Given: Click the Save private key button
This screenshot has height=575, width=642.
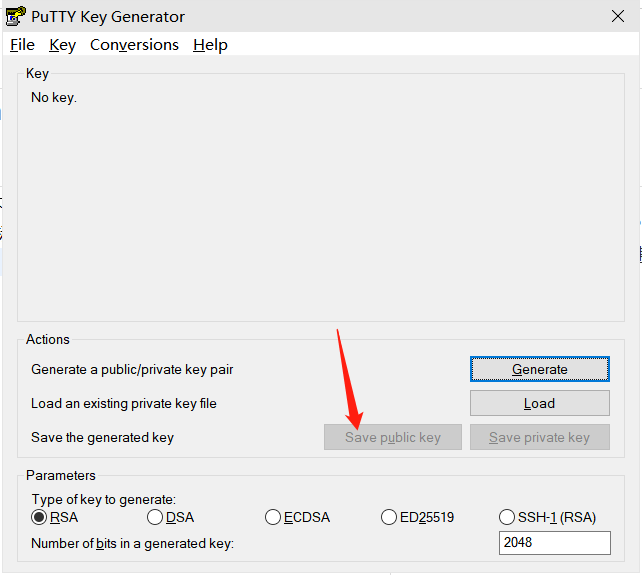Looking at the screenshot, I should pyautogui.click(x=540, y=437).
